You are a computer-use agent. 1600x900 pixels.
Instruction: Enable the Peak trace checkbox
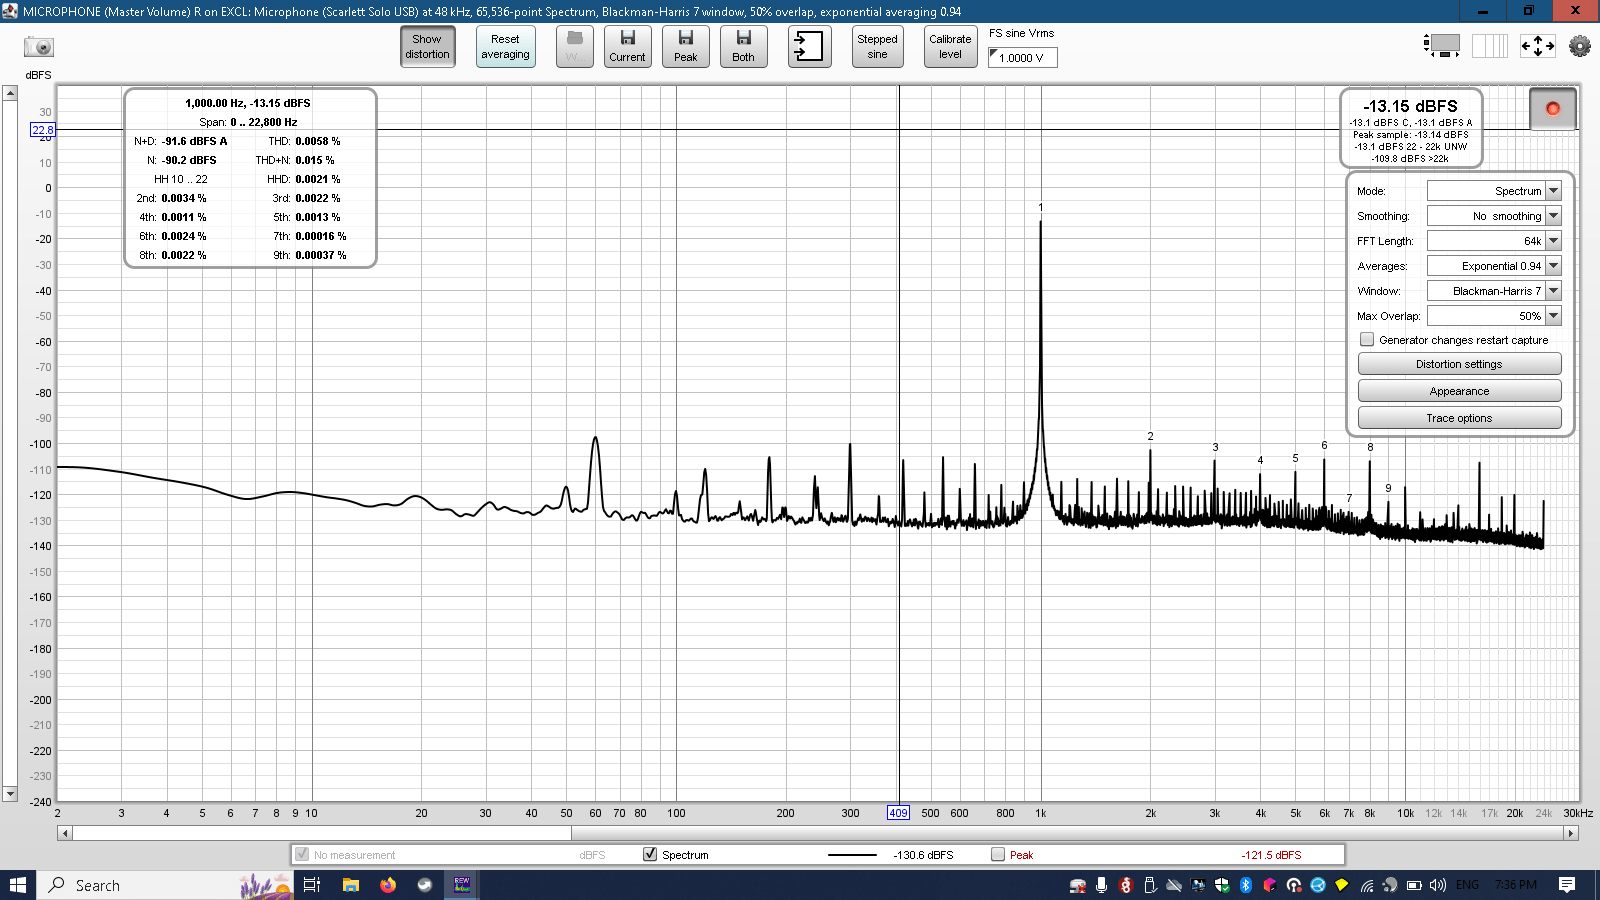click(x=998, y=854)
